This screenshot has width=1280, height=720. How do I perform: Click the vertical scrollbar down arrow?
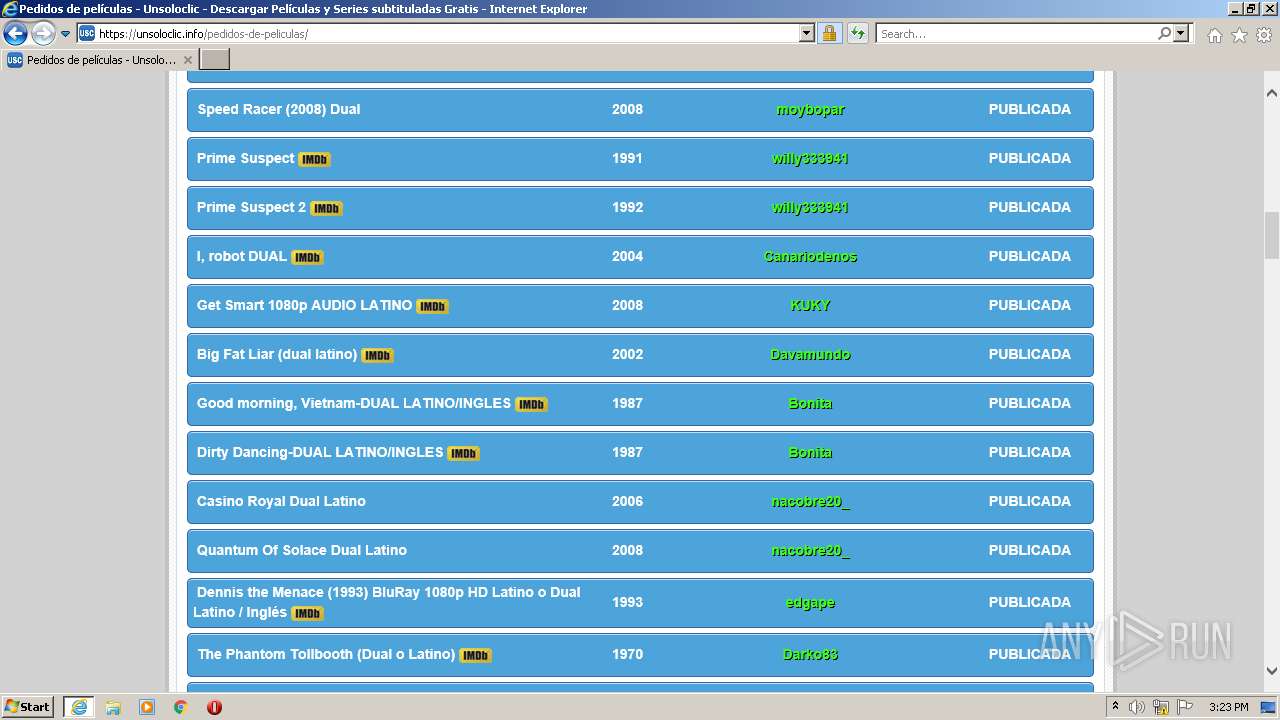point(1272,672)
